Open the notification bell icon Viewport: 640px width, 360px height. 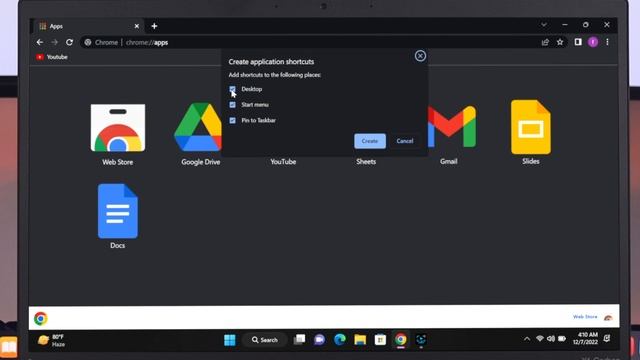click(x=607, y=338)
